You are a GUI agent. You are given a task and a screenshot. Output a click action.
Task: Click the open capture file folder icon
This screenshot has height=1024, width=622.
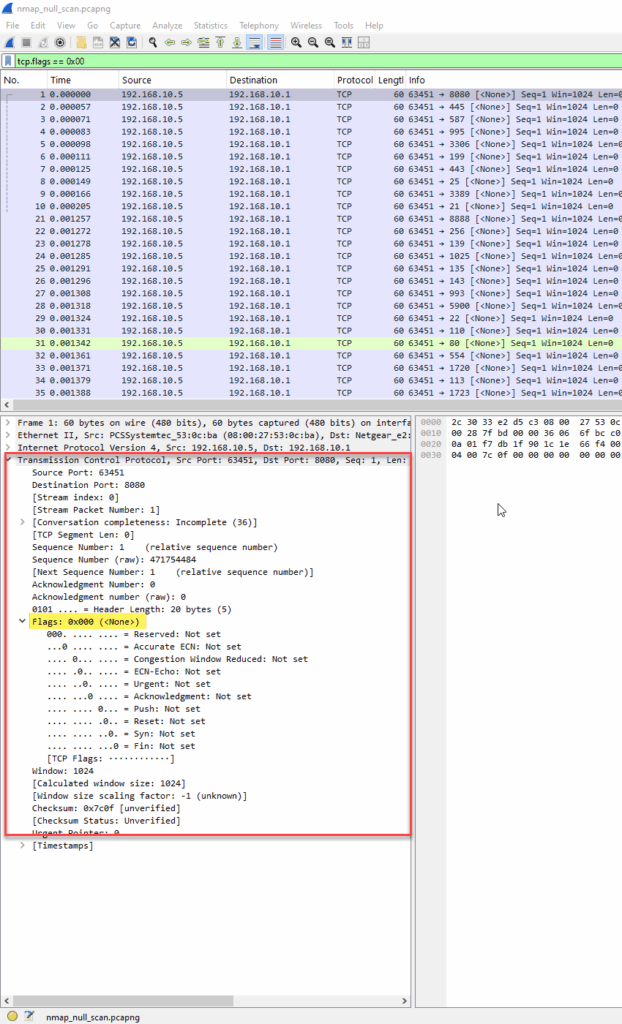pos(81,42)
